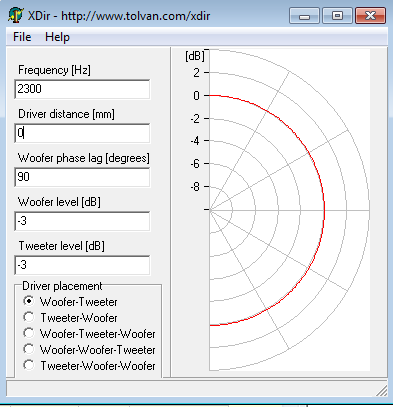Click the Tweeter level [dB] field
The width and height of the screenshot is (393, 407).
[x=82, y=265]
